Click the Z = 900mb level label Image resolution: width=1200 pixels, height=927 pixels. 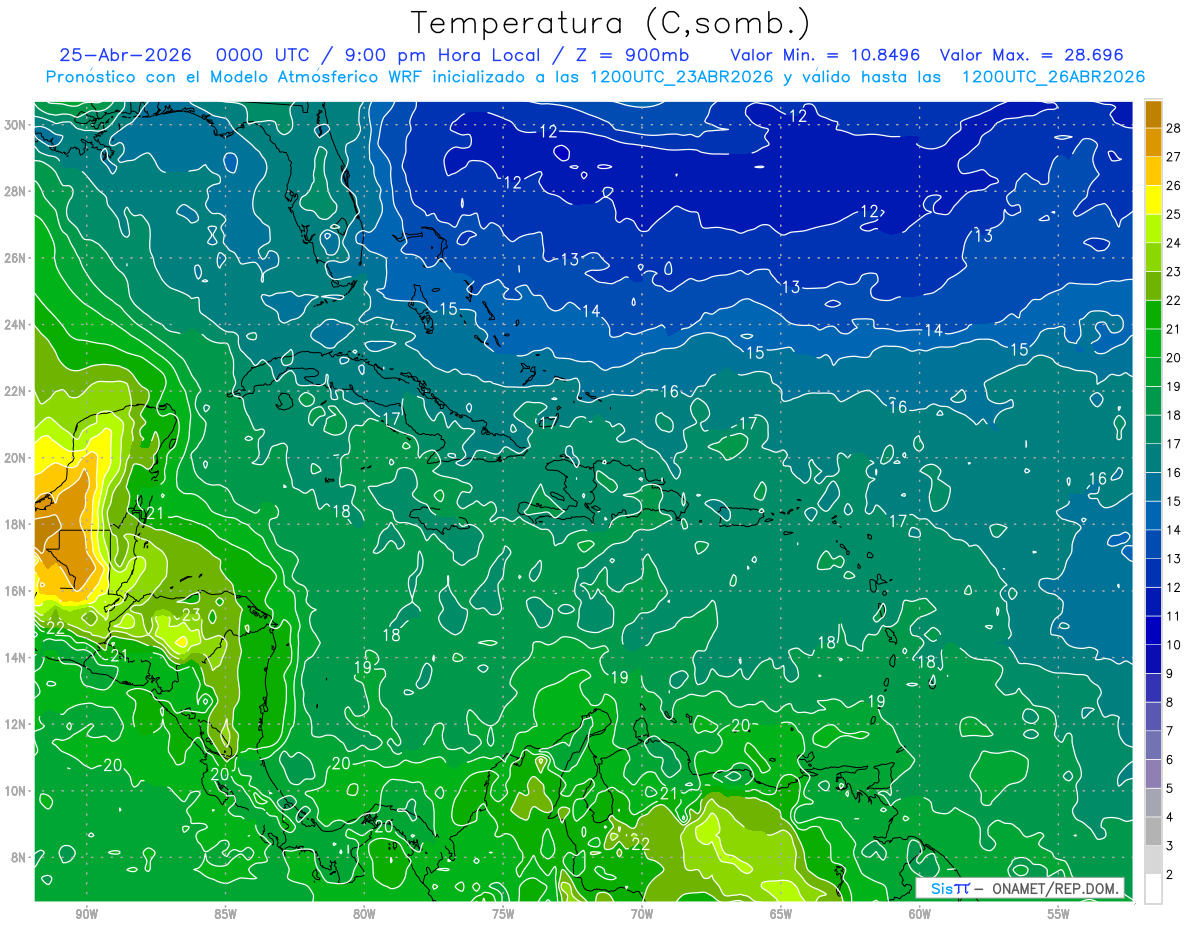coord(634,55)
